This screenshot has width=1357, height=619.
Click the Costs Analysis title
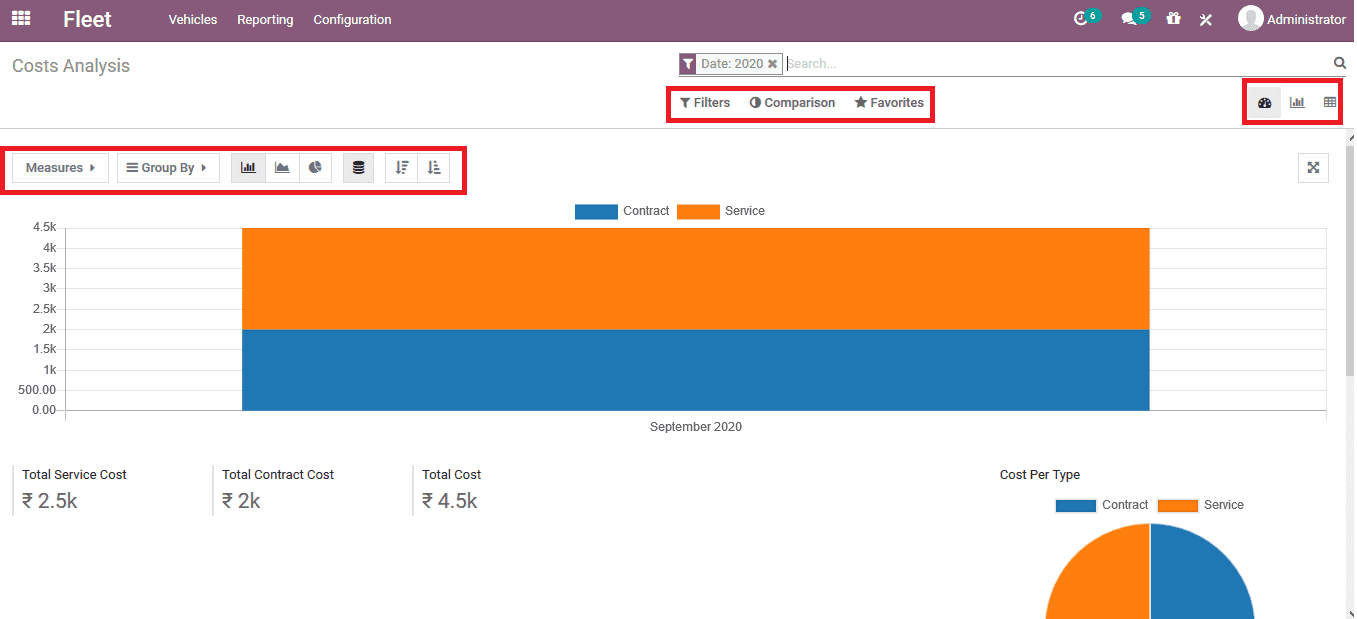[x=71, y=66]
